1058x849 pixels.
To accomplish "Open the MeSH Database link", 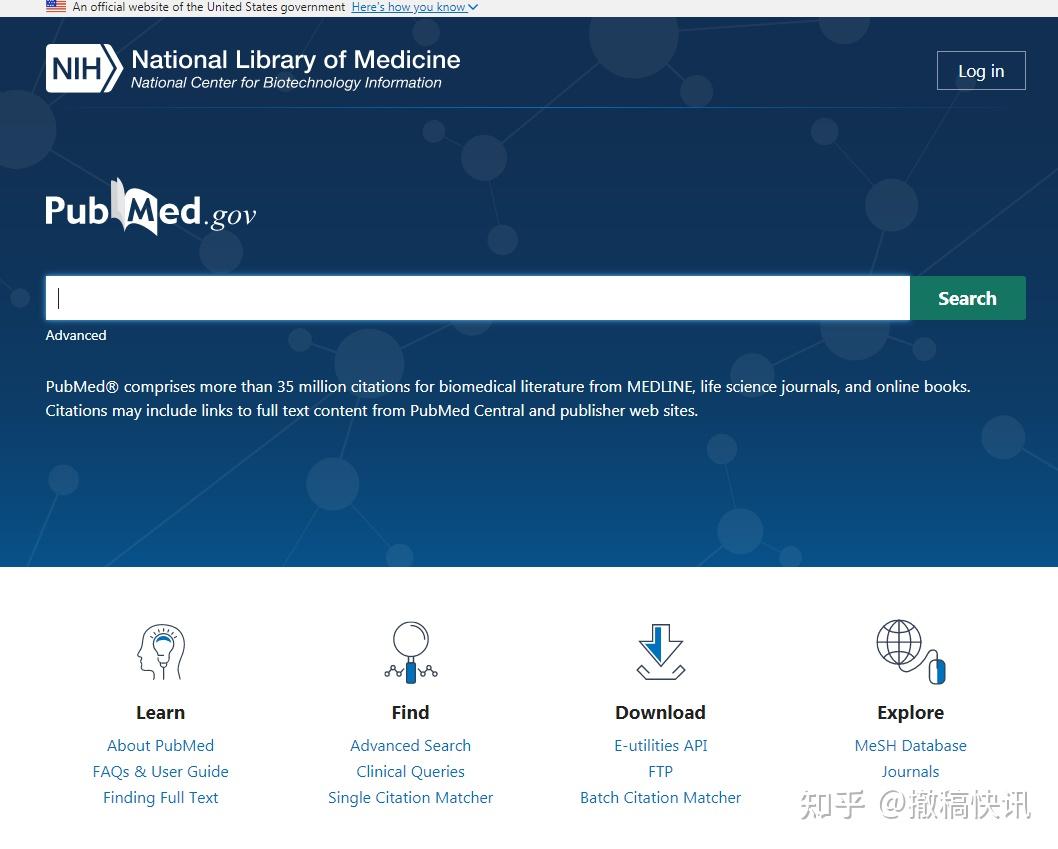I will (910, 745).
